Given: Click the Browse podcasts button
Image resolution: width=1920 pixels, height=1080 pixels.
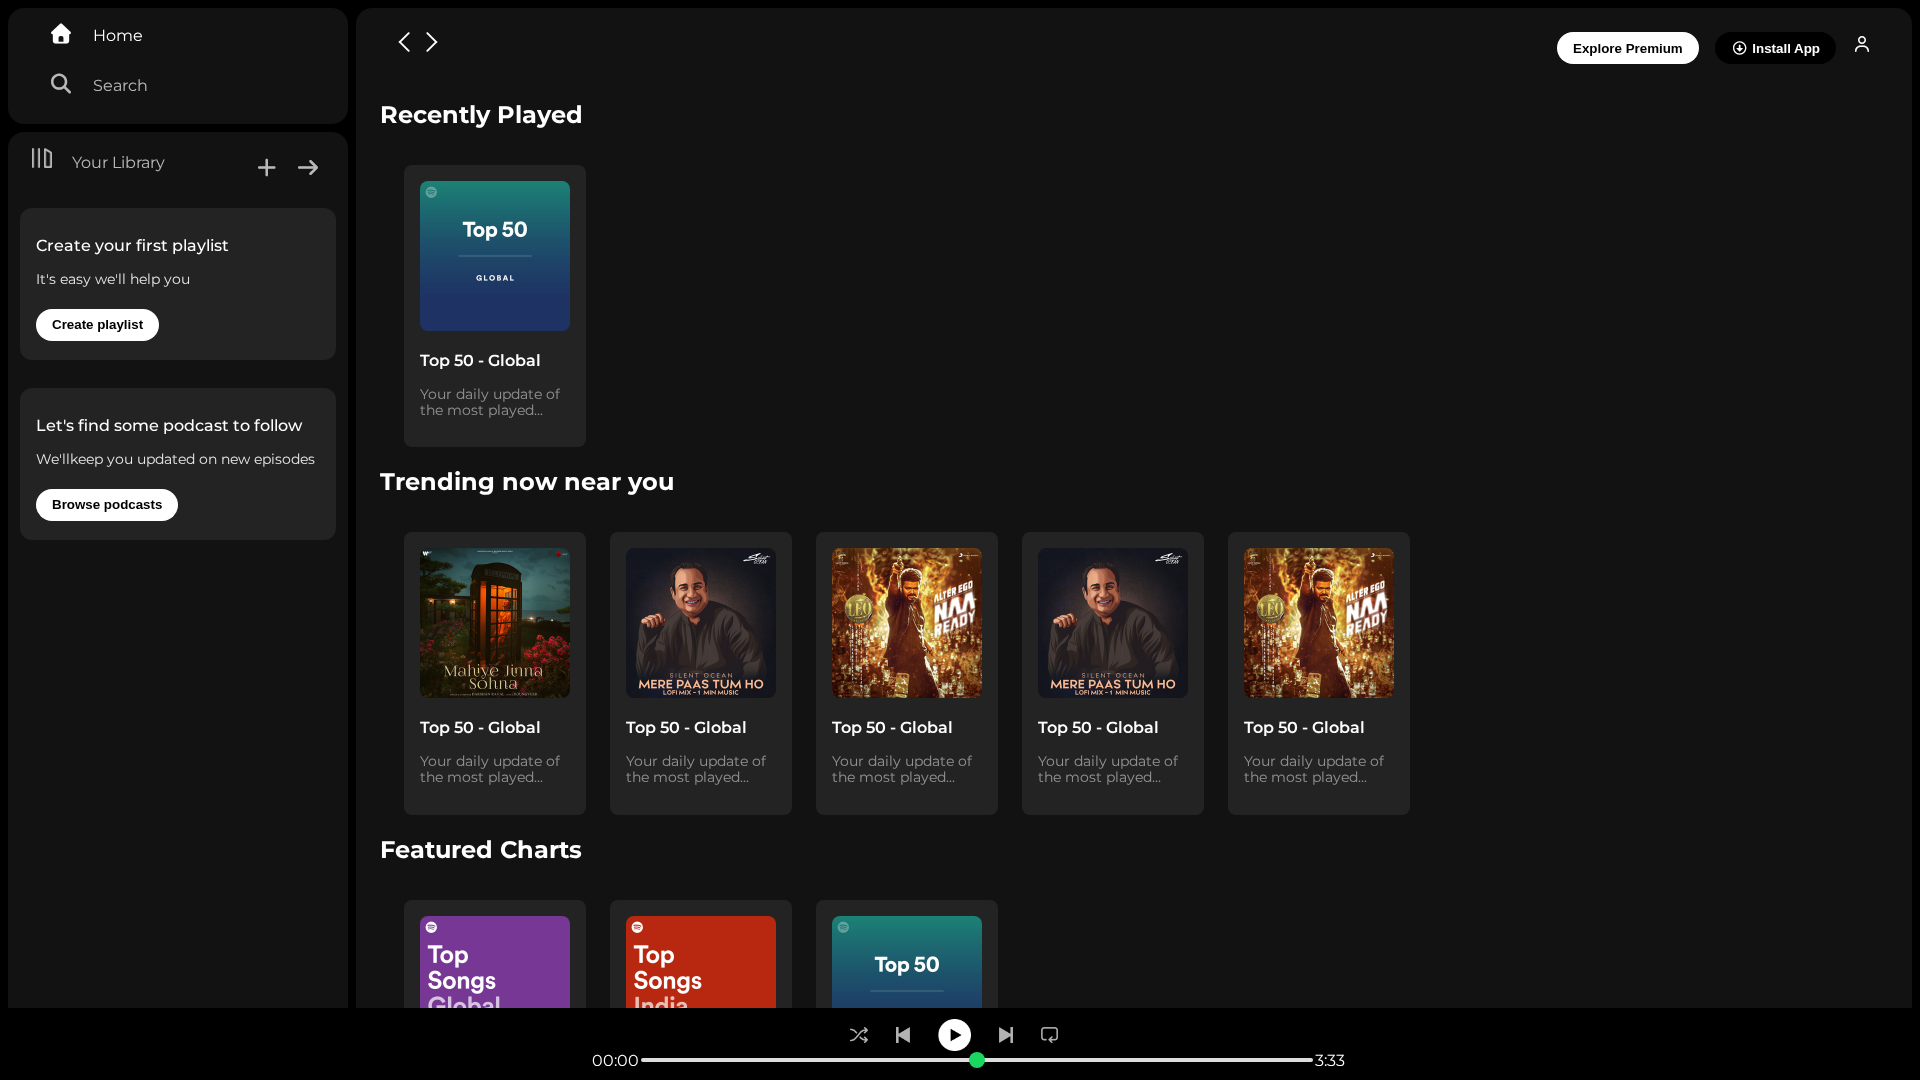Looking at the screenshot, I should pos(107,505).
